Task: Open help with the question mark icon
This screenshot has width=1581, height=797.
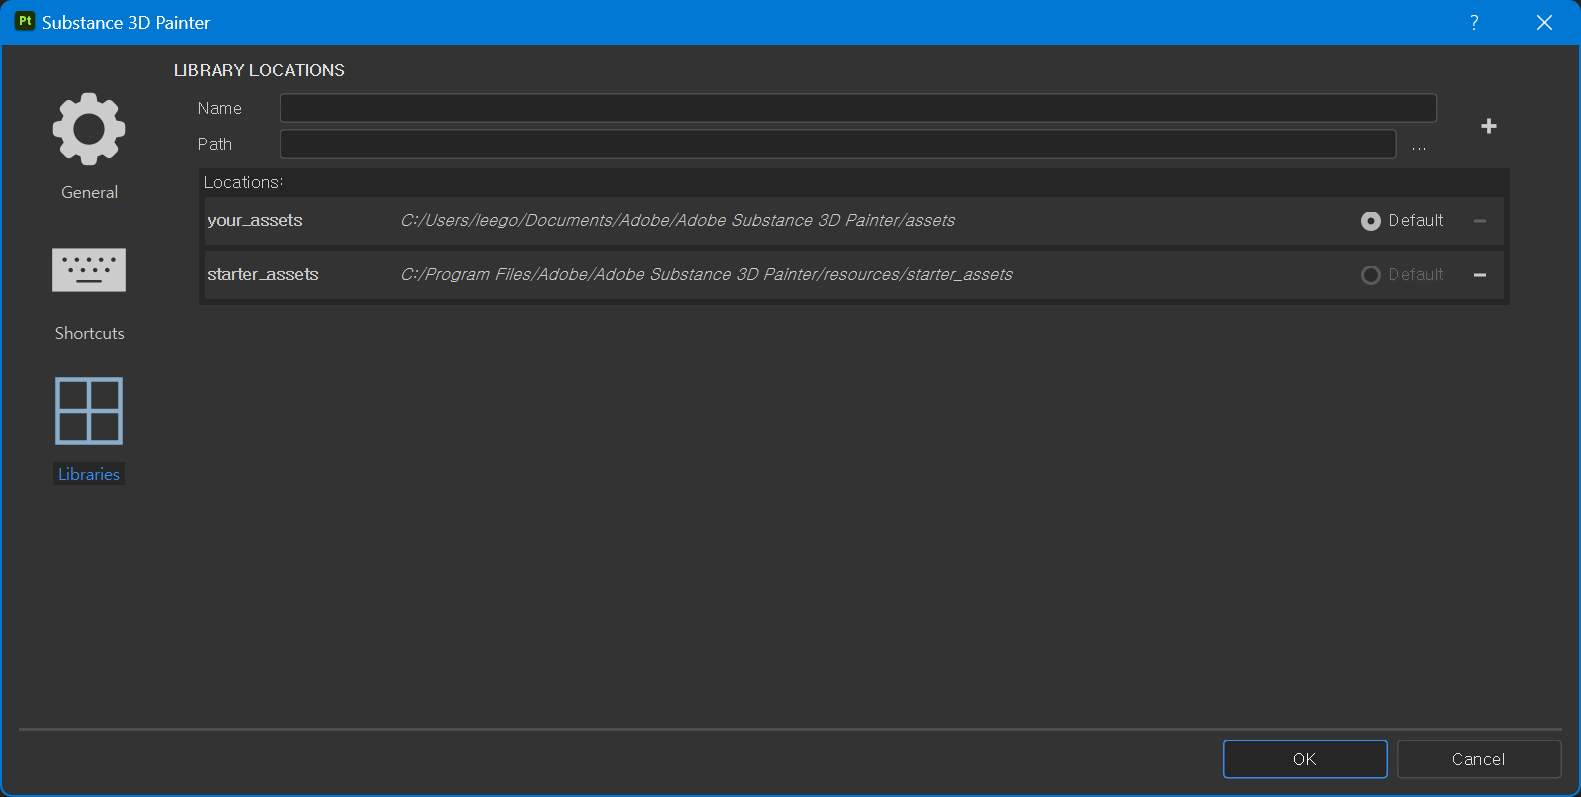Action: click(1474, 22)
